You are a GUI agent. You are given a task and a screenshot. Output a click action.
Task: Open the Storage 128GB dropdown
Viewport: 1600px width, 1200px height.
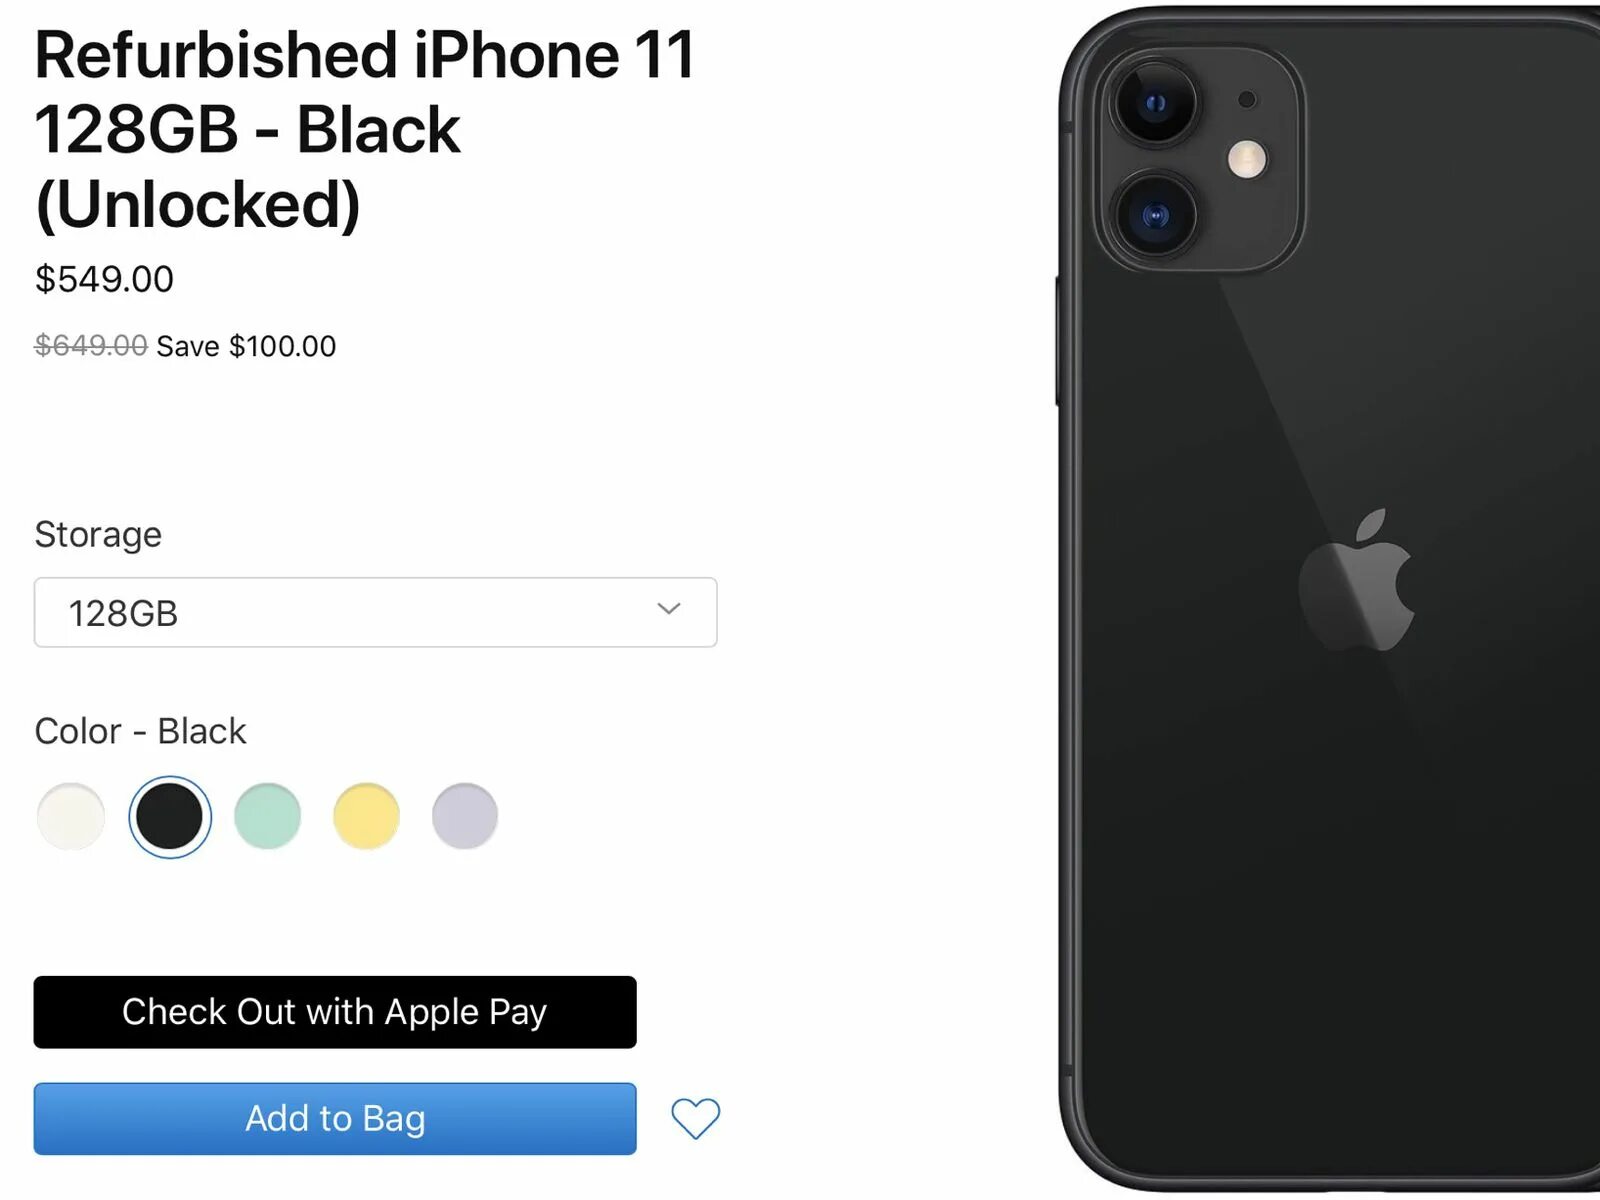tap(375, 612)
